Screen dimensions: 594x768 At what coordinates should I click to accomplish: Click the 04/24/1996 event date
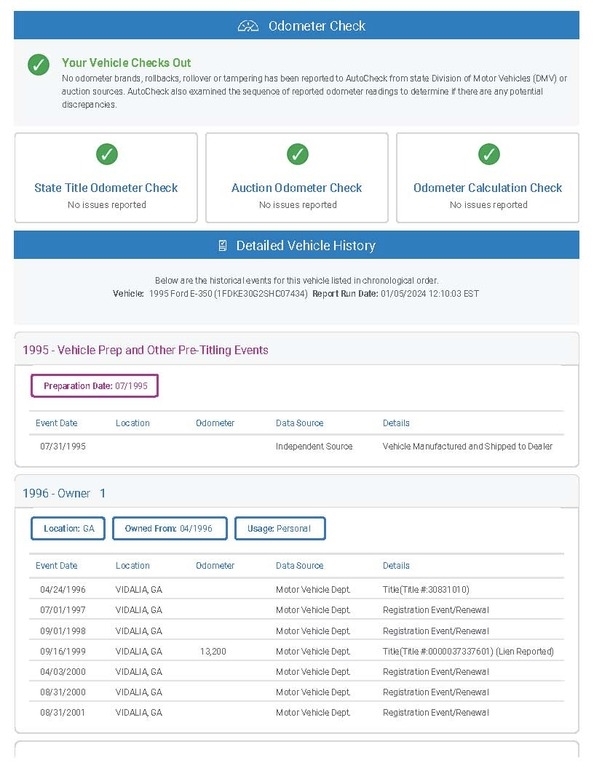point(63,590)
